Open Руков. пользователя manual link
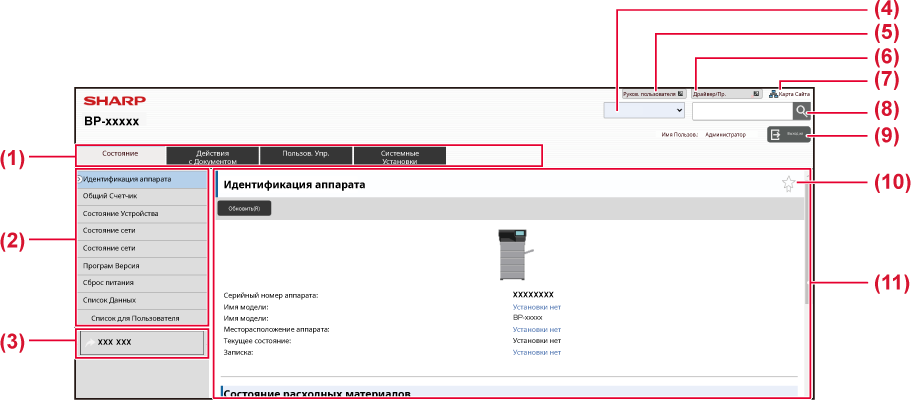The height and width of the screenshot is (400, 911). pos(652,93)
